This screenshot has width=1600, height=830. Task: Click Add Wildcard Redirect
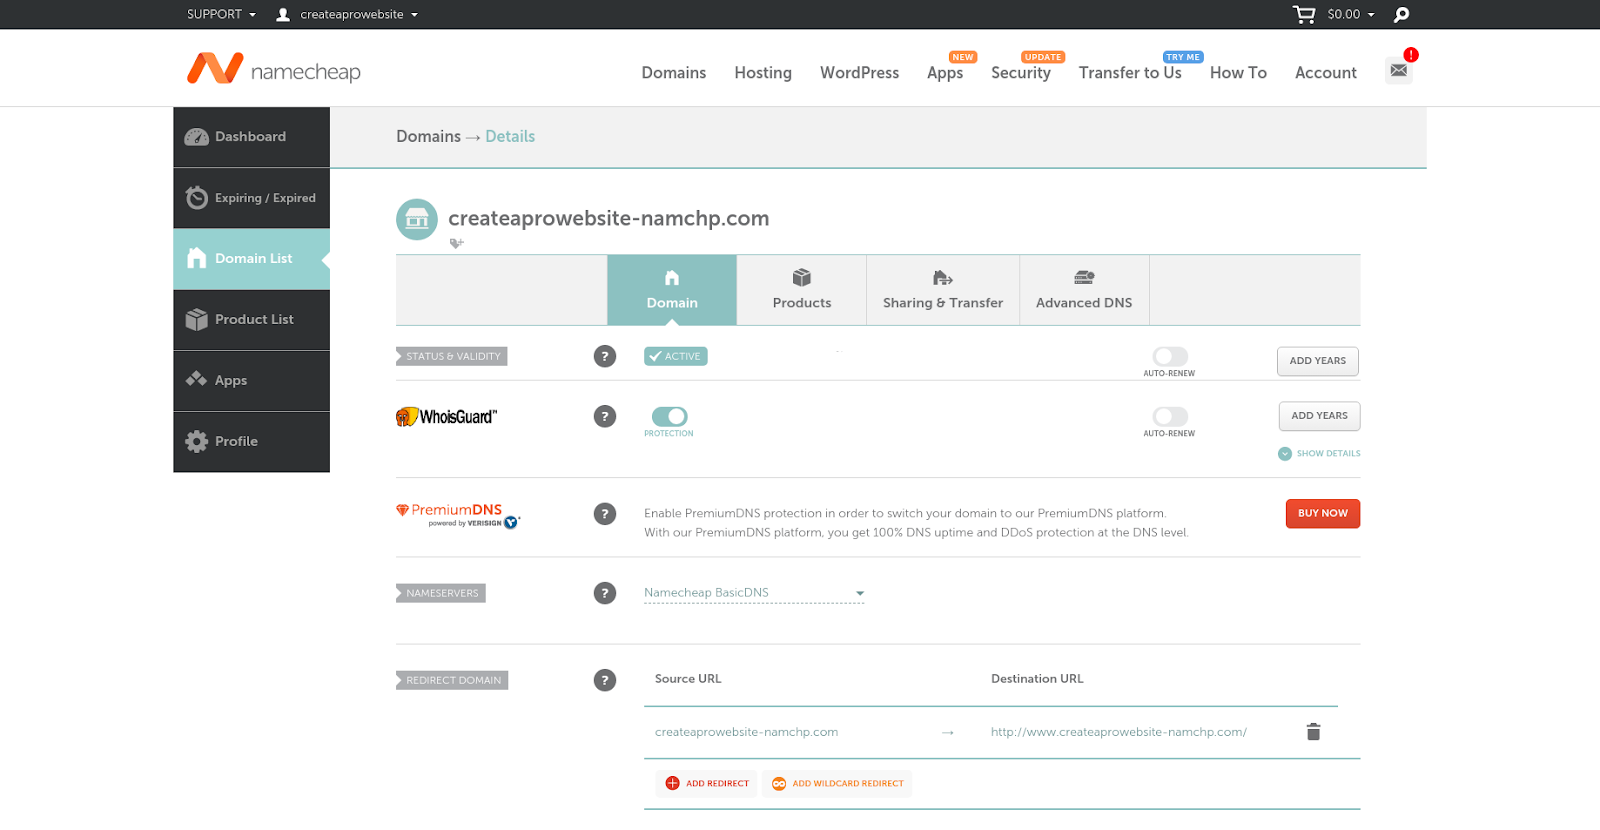[x=838, y=784]
